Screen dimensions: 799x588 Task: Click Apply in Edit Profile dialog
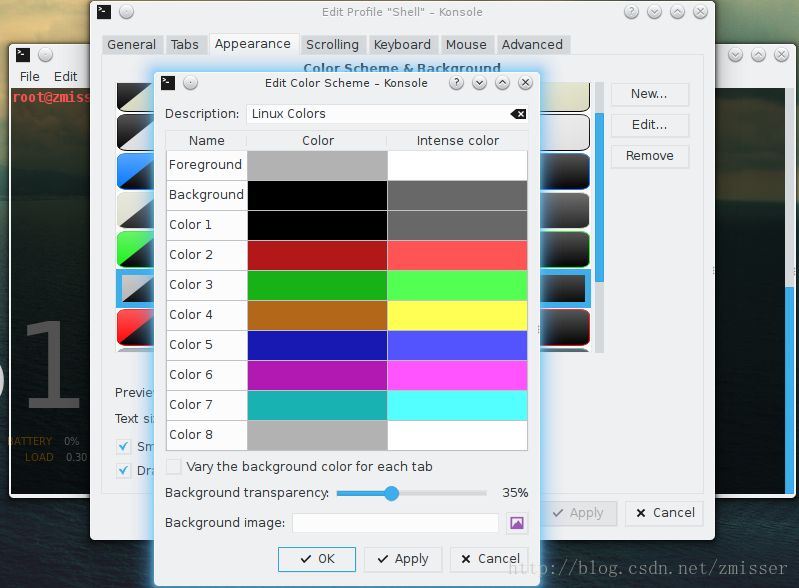578,513
